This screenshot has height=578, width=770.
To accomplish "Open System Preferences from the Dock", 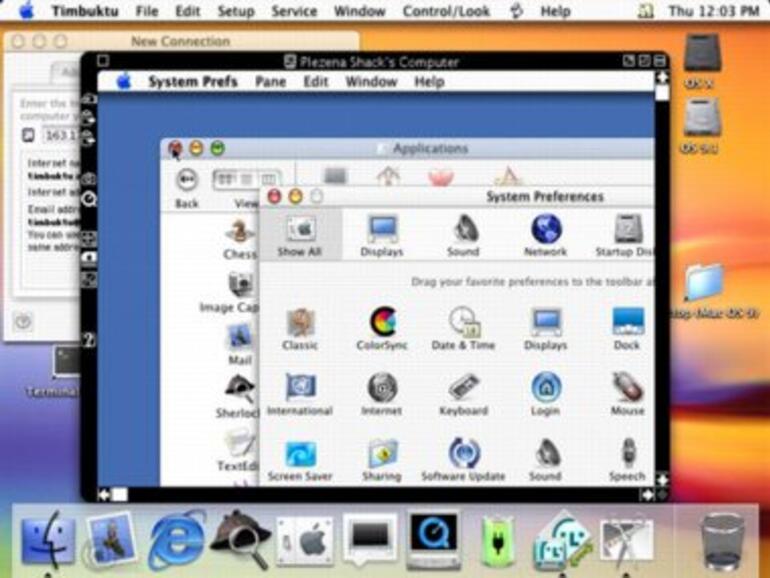I will (x=305, y=540).
